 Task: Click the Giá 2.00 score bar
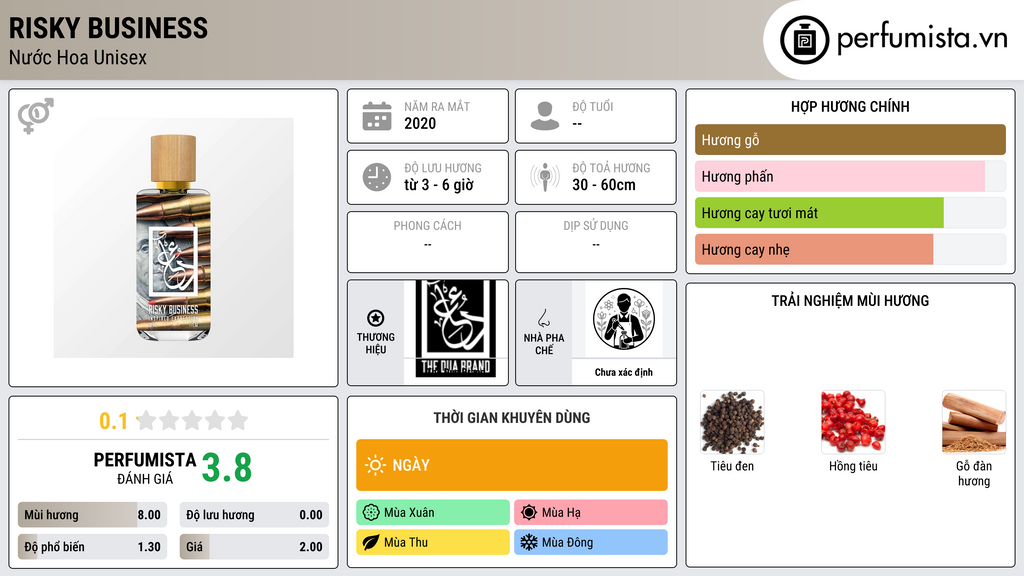point(254,547)
